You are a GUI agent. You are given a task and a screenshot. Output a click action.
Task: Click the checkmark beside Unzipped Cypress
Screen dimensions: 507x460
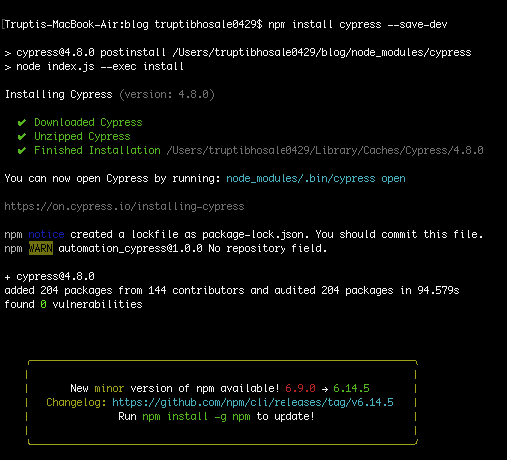point(22,137)
